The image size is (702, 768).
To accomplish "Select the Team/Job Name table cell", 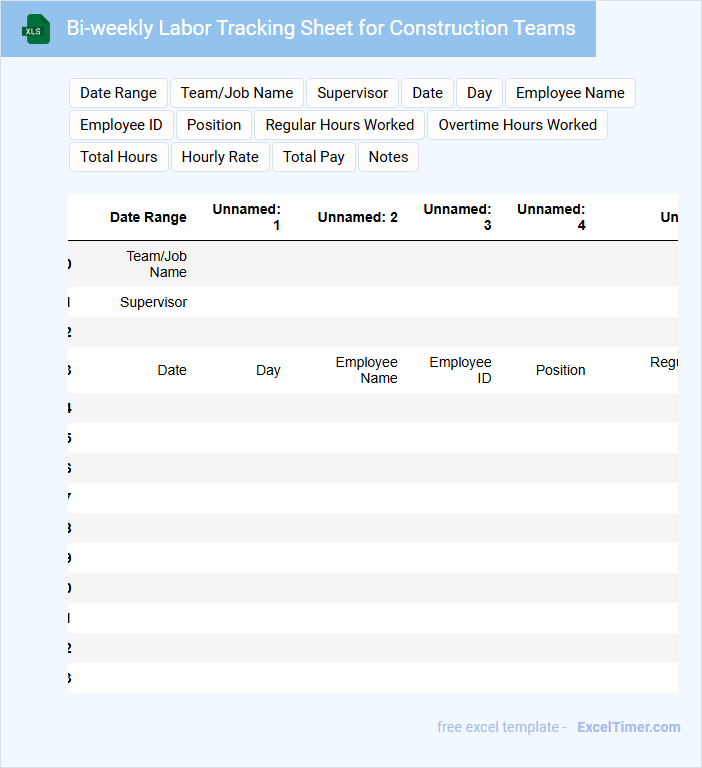I will (x=156, y=264).
